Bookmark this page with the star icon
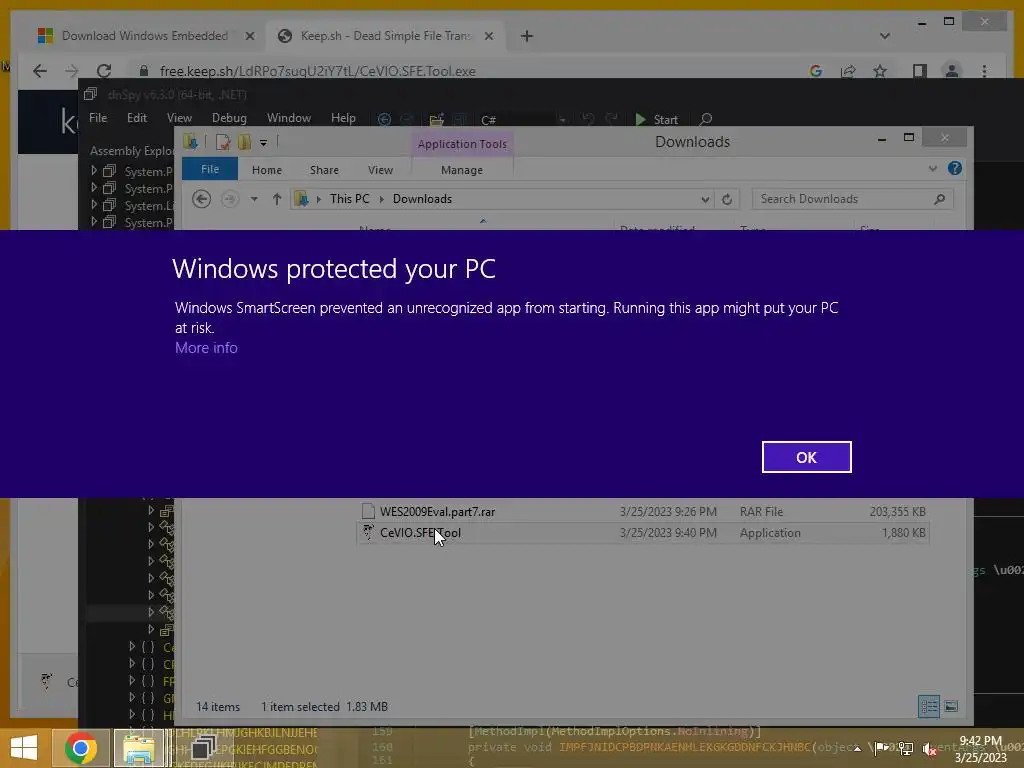1024x768 pixels. (880, 71)
